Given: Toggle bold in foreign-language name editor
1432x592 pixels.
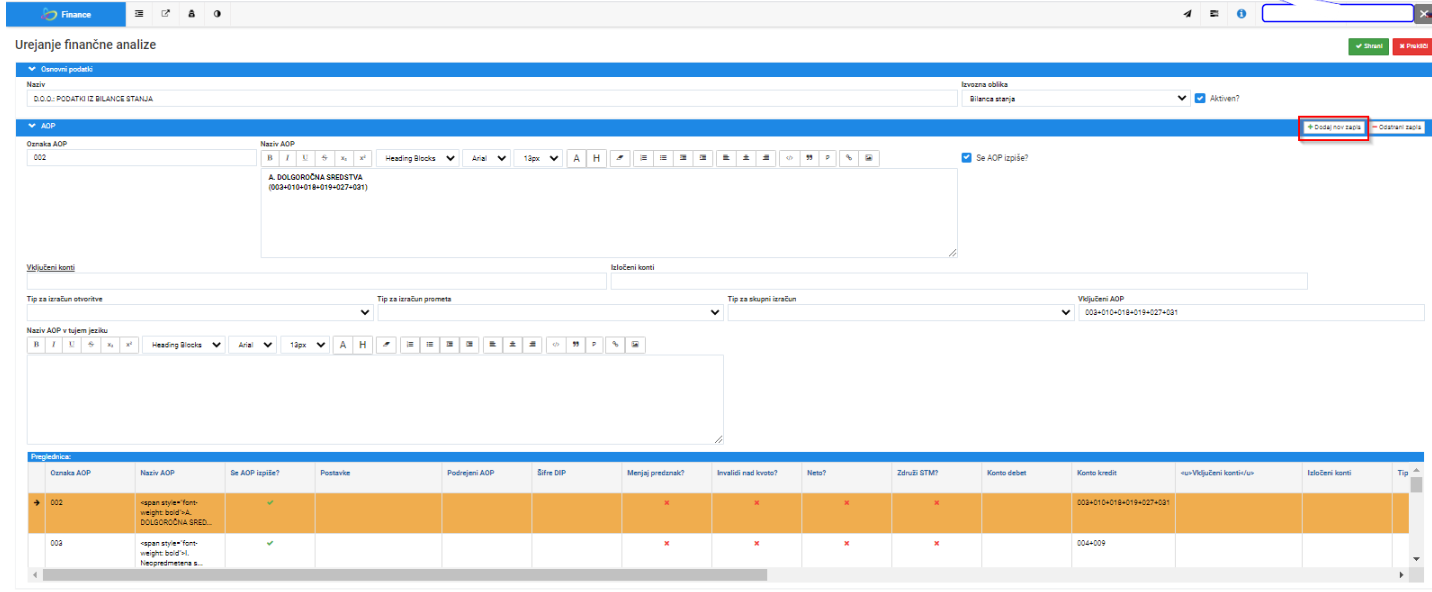Looking at the screenshot, I should (x=36, y=344).
